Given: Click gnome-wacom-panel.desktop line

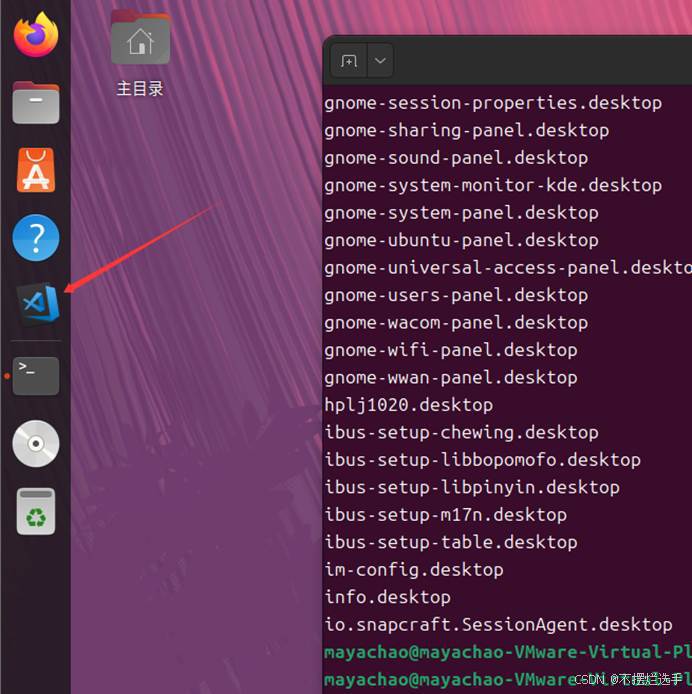Looking at the screenshot, I should click(x=456, y=323).
